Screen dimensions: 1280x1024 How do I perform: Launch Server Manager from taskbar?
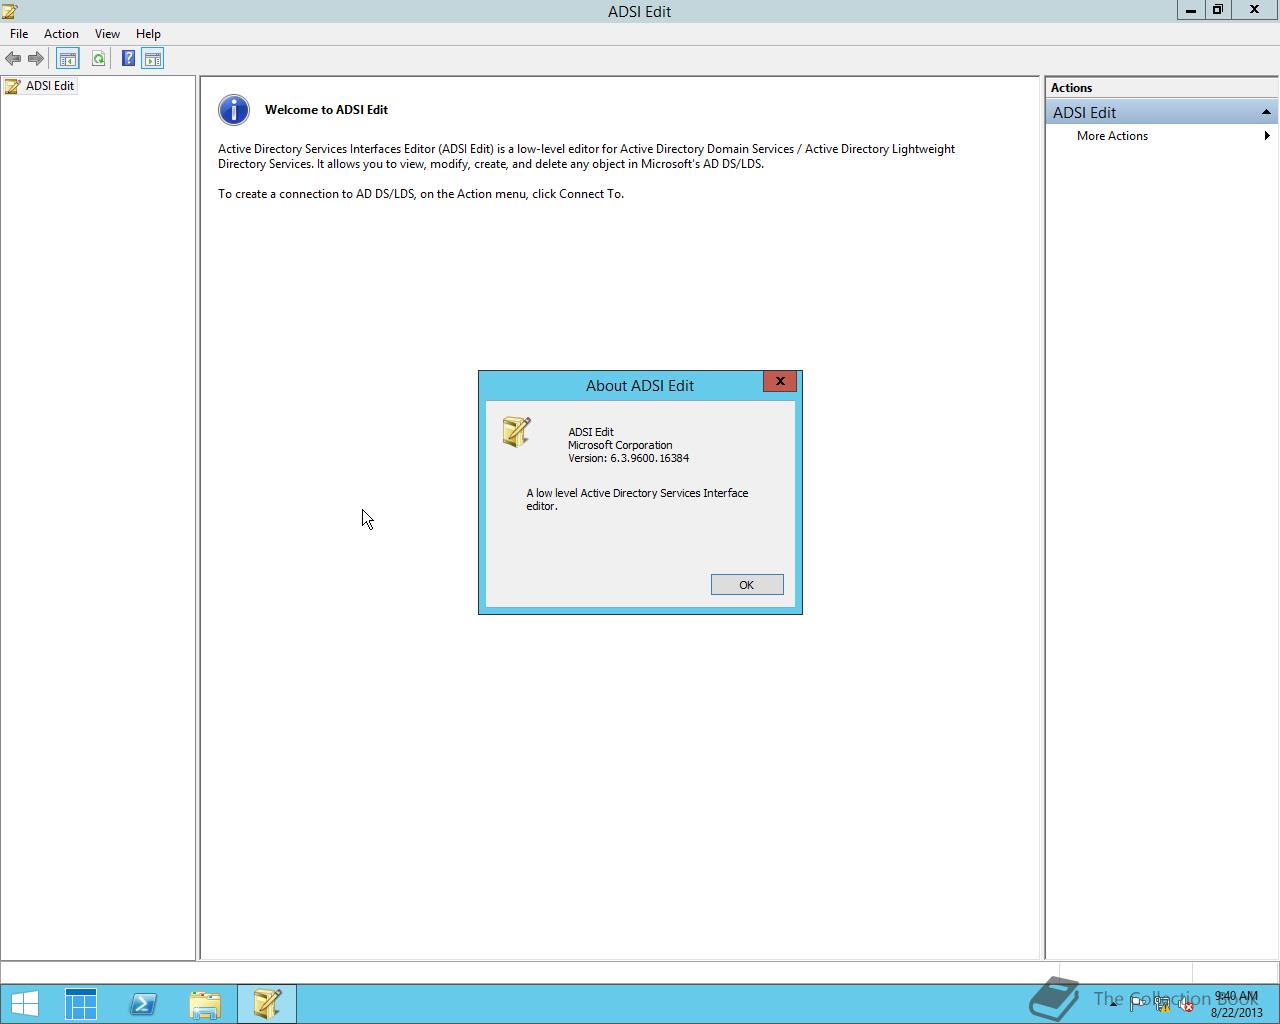tap(81, 1004)
